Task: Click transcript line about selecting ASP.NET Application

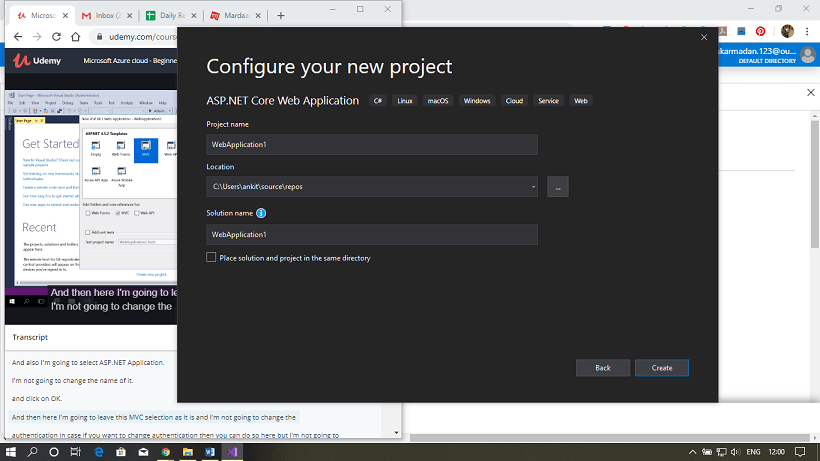Action: (88, 362)
